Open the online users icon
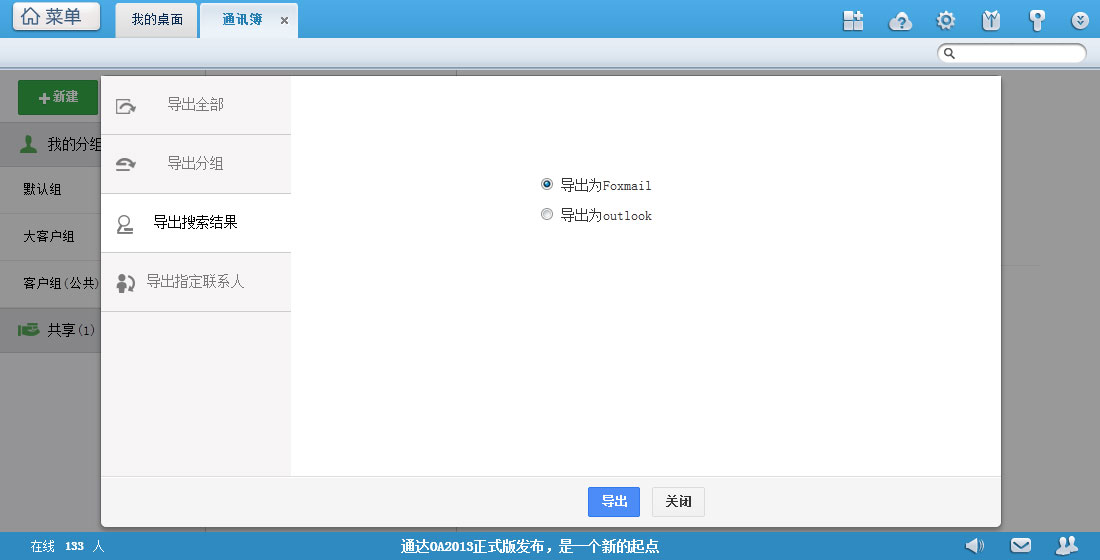 pos(1067,545)
